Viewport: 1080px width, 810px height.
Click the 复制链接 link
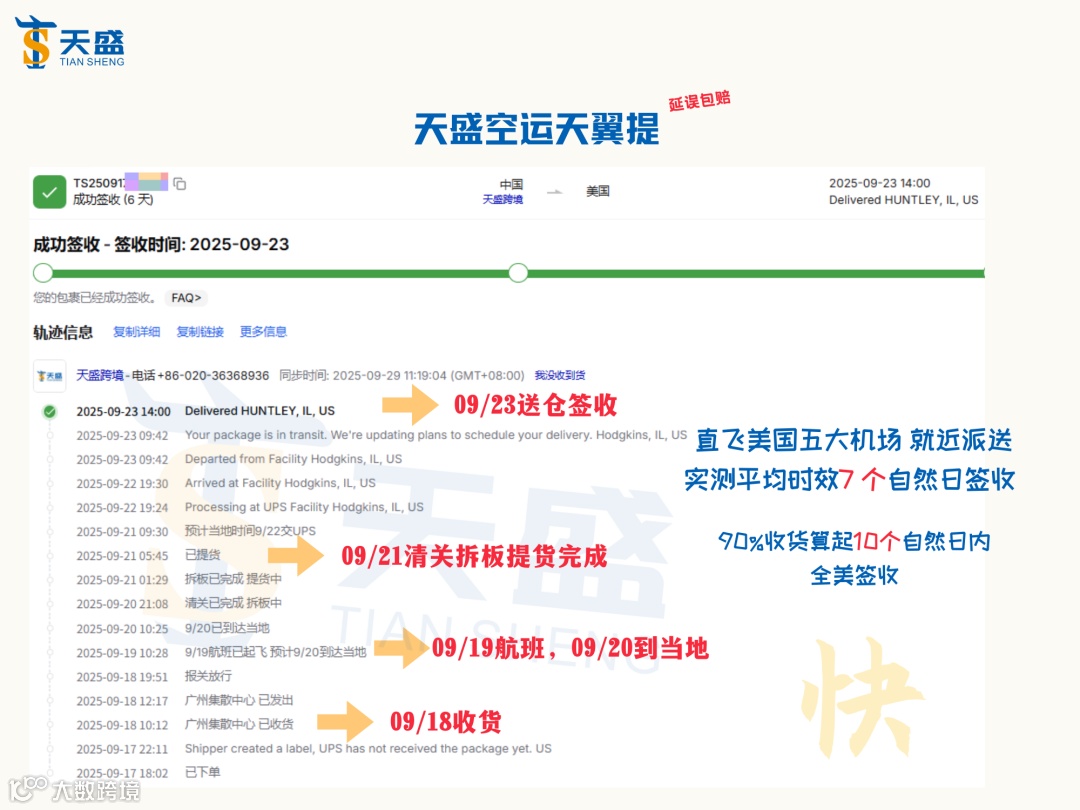click(x=200, y=332)
